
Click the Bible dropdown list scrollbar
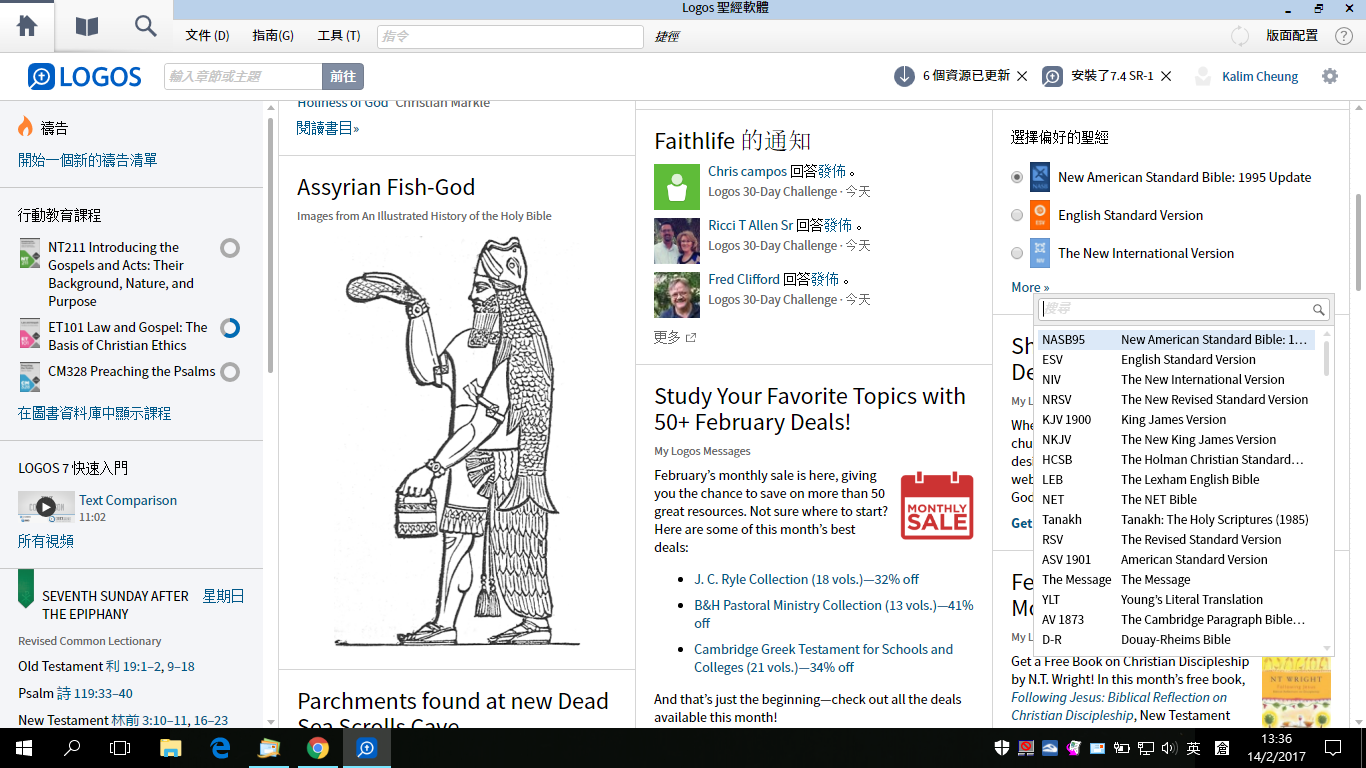[x=1327, y=358]
